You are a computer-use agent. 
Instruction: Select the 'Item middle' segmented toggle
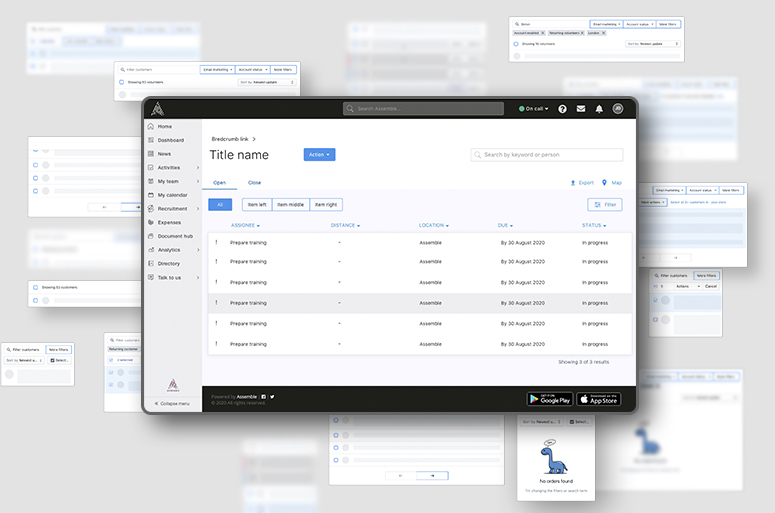click(291, 204)
